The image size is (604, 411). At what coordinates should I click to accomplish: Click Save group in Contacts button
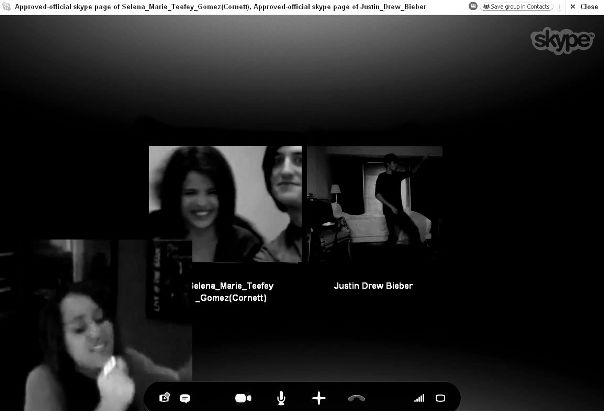point(516,7)
